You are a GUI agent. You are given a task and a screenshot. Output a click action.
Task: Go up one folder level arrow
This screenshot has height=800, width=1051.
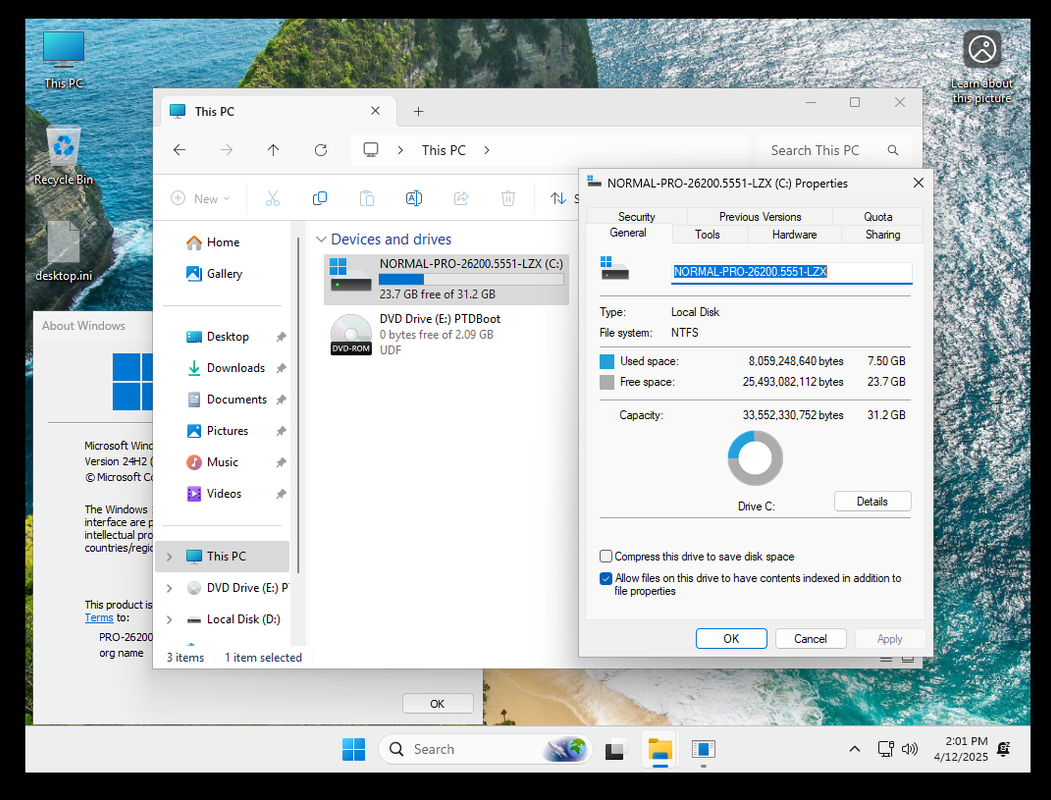273,150
